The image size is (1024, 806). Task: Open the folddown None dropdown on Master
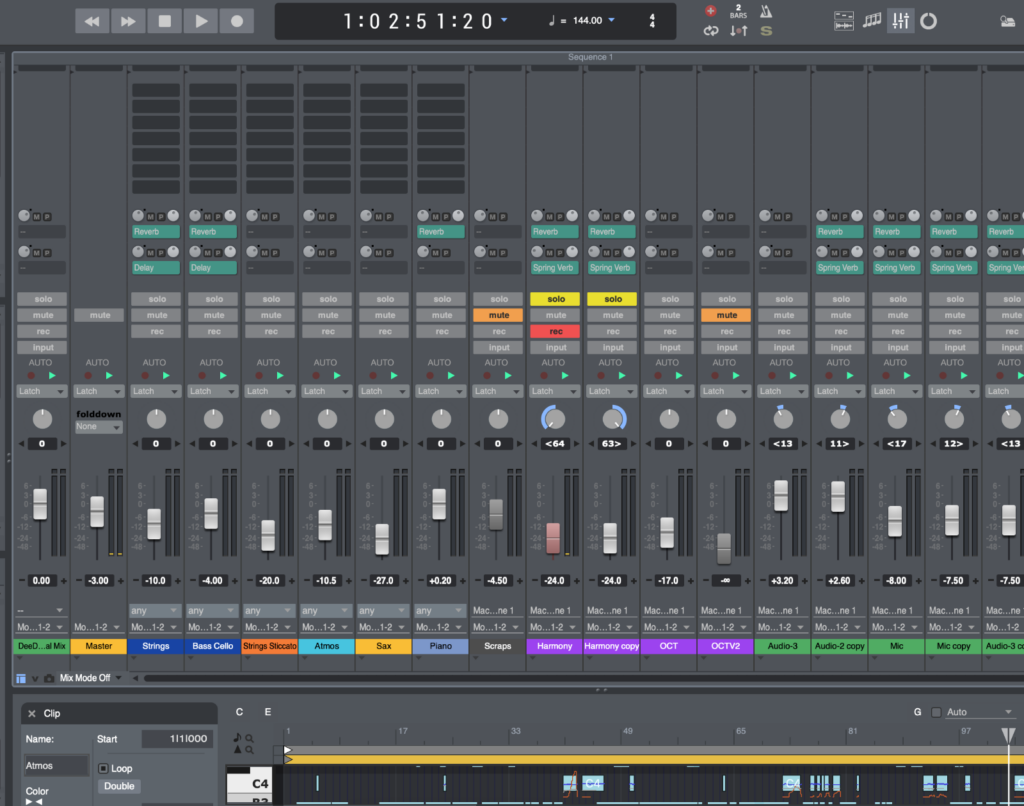98,427
